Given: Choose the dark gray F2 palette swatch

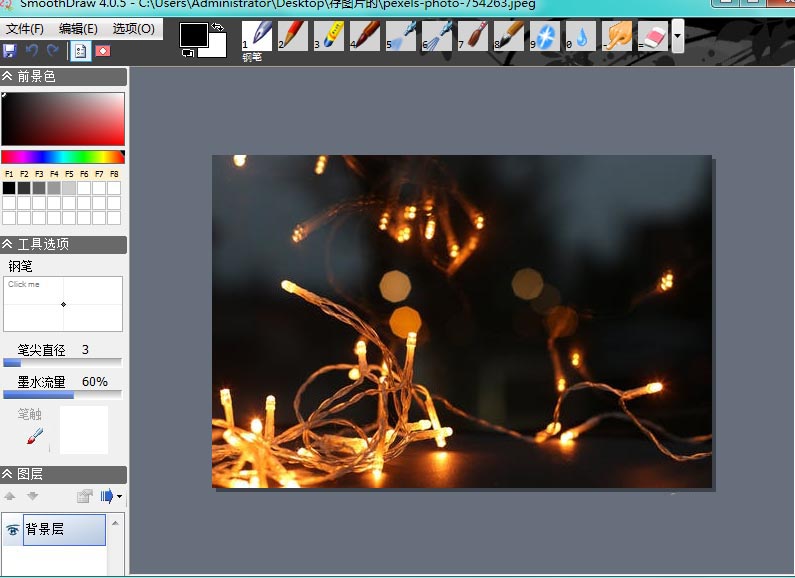Looking at the screenshot, I should [x=24, y=188].
